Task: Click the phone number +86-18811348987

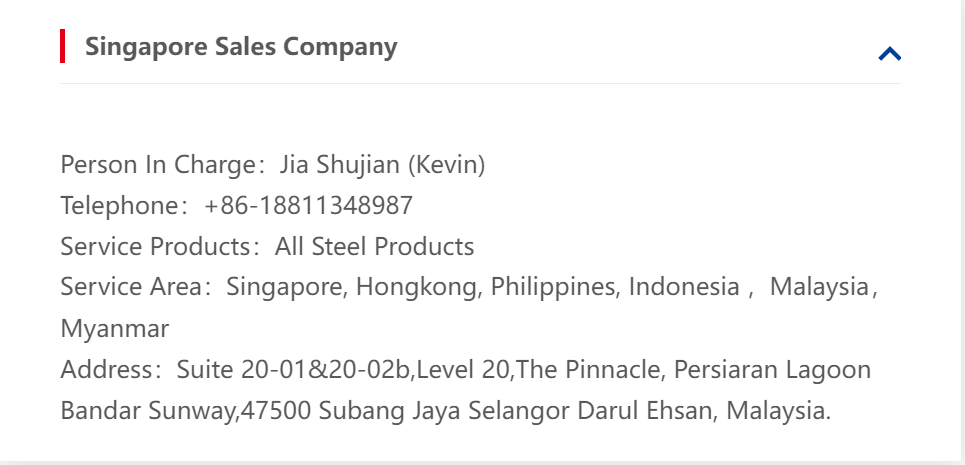Action: tap(308, 206)
